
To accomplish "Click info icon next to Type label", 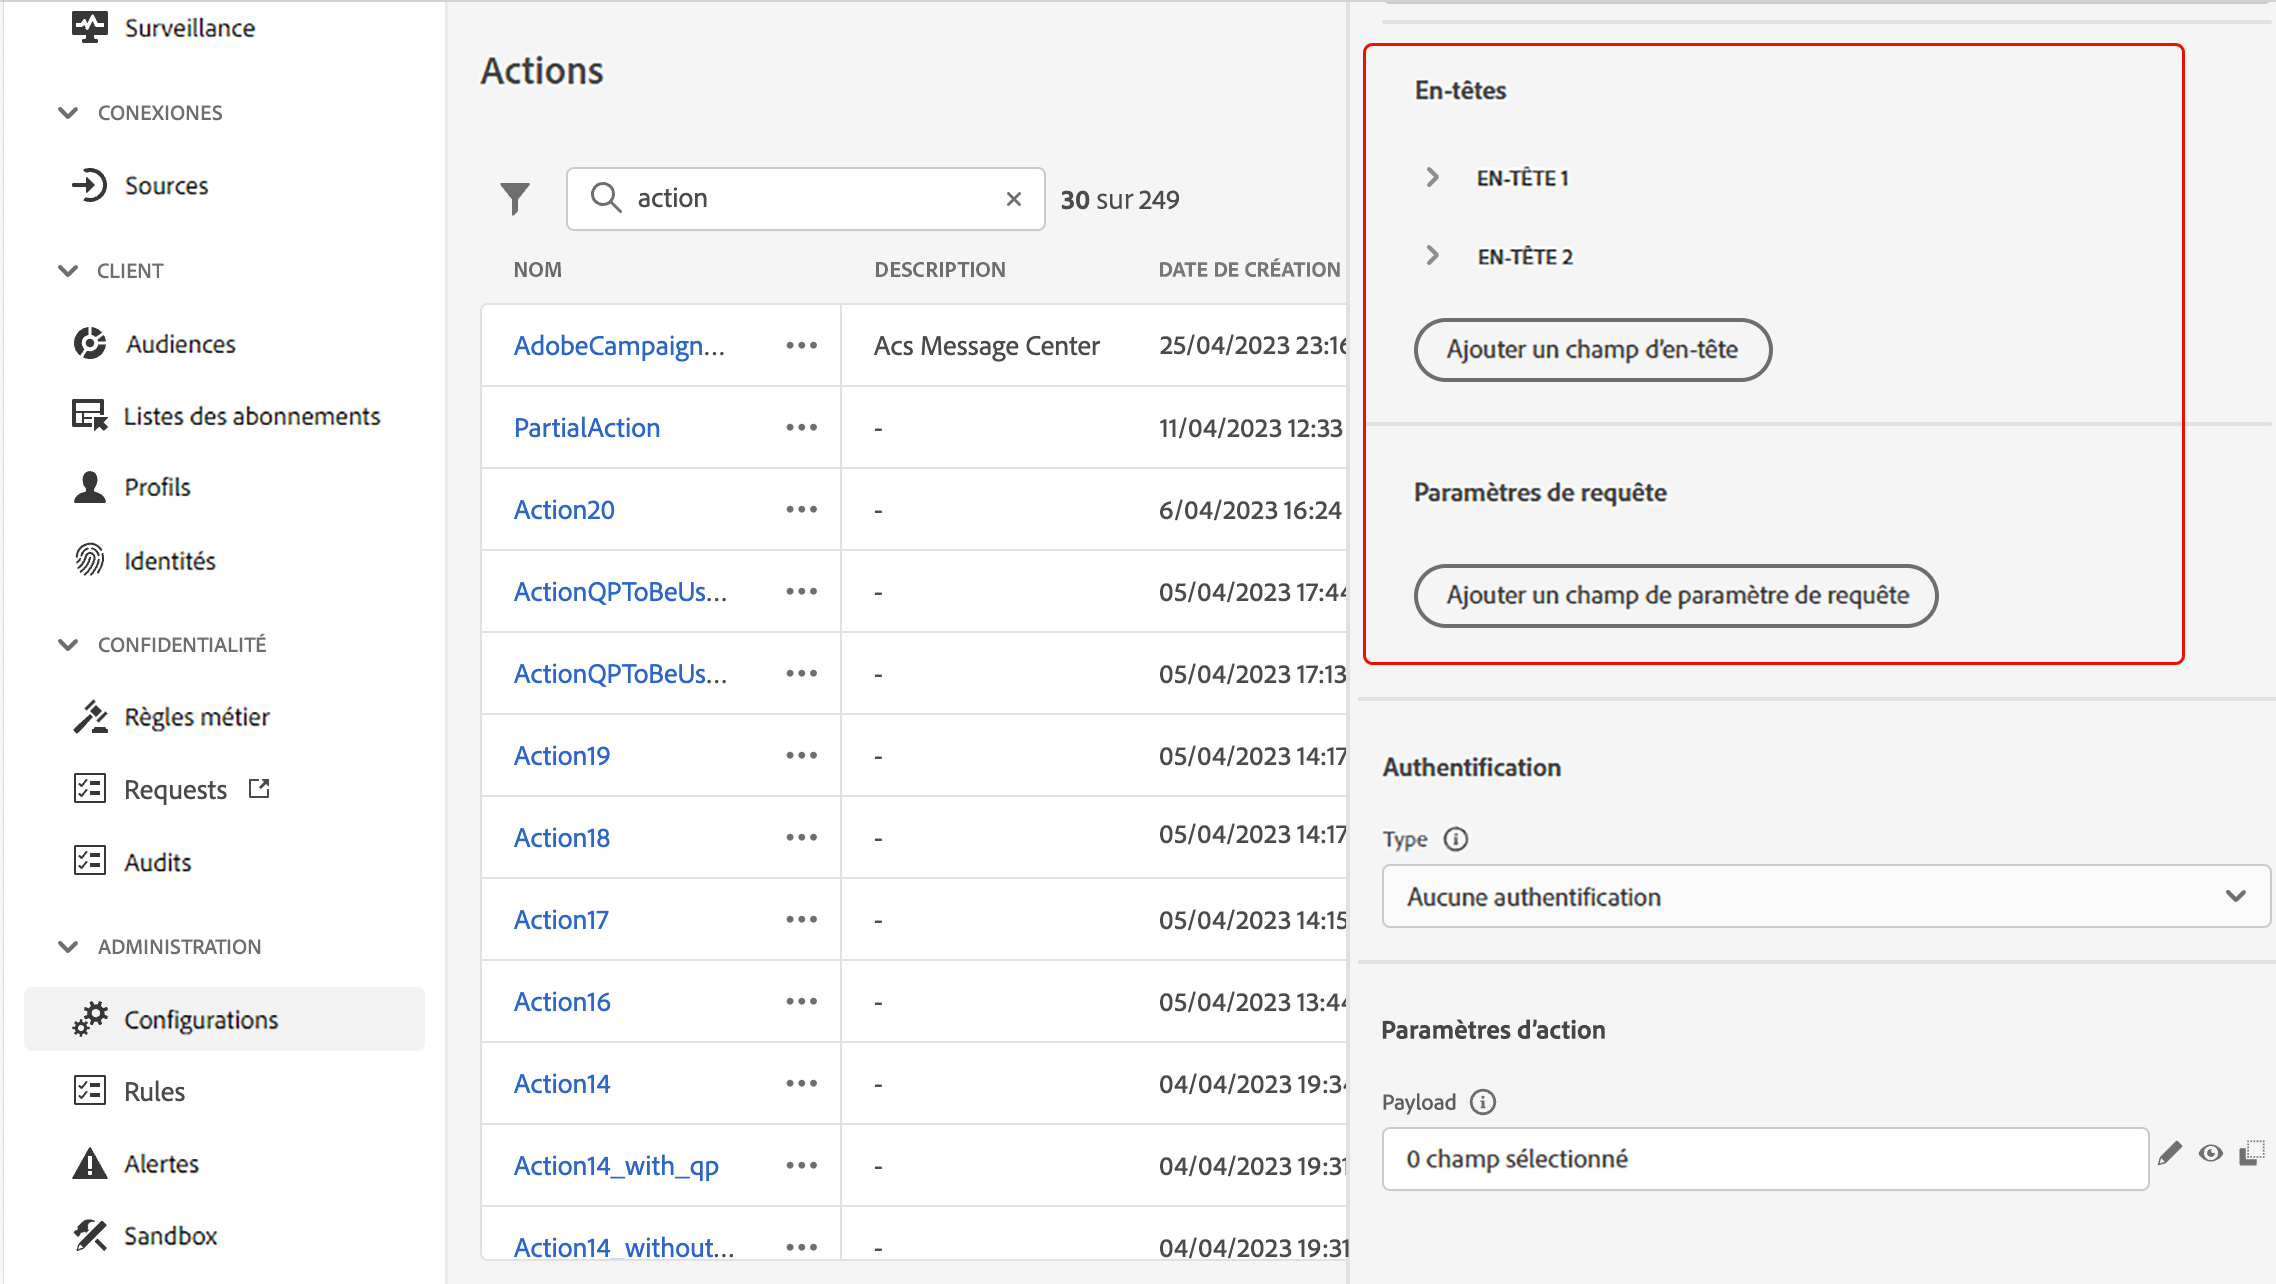I will pyautogui.click(x=1456, y=839).
